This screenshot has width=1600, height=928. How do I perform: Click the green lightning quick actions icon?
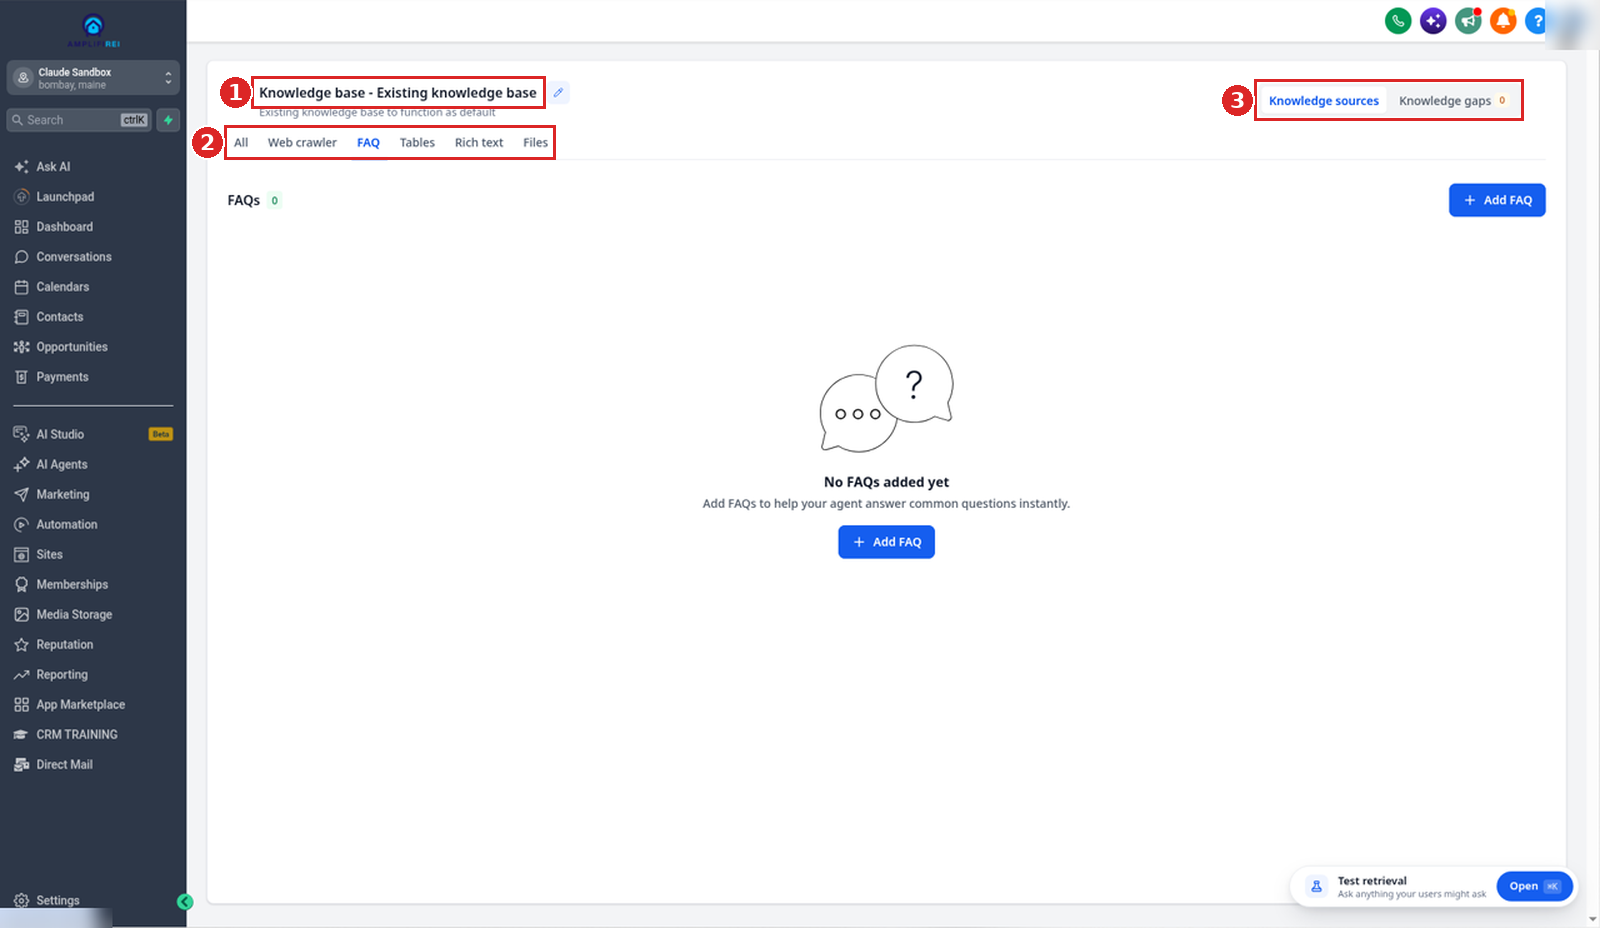[168, 120]
